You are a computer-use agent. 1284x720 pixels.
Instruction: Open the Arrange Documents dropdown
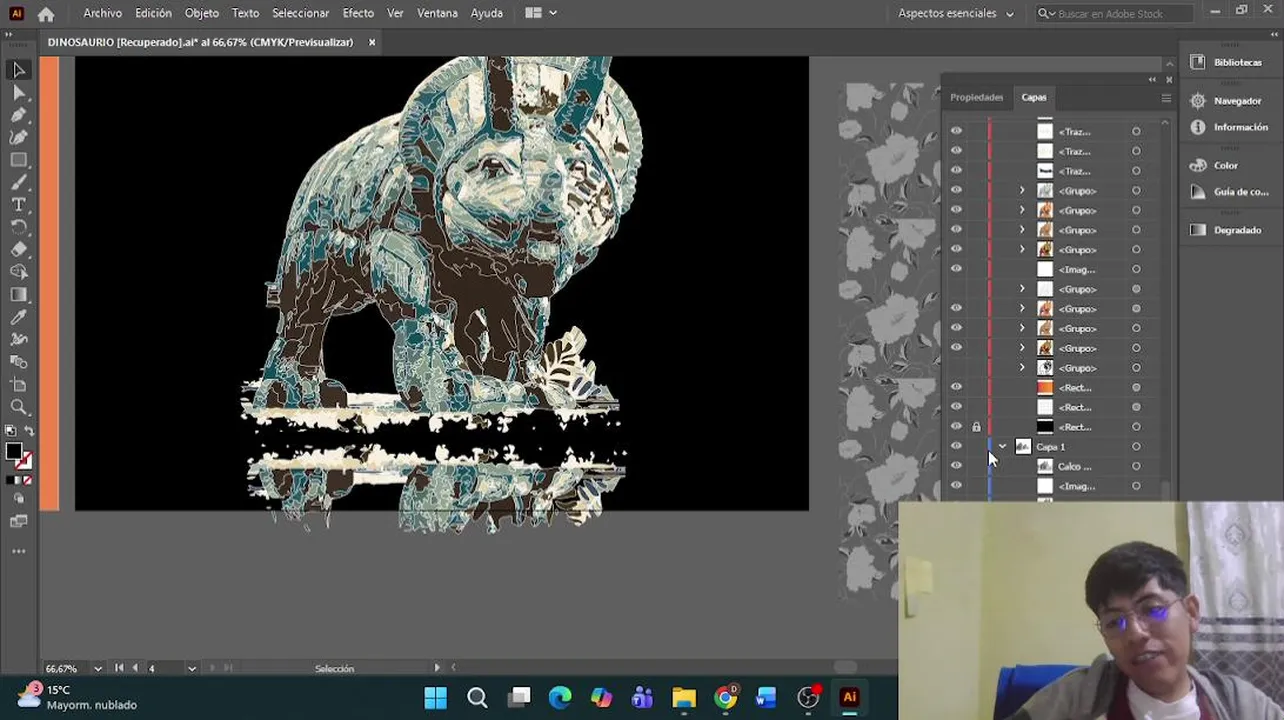(541, 13)
